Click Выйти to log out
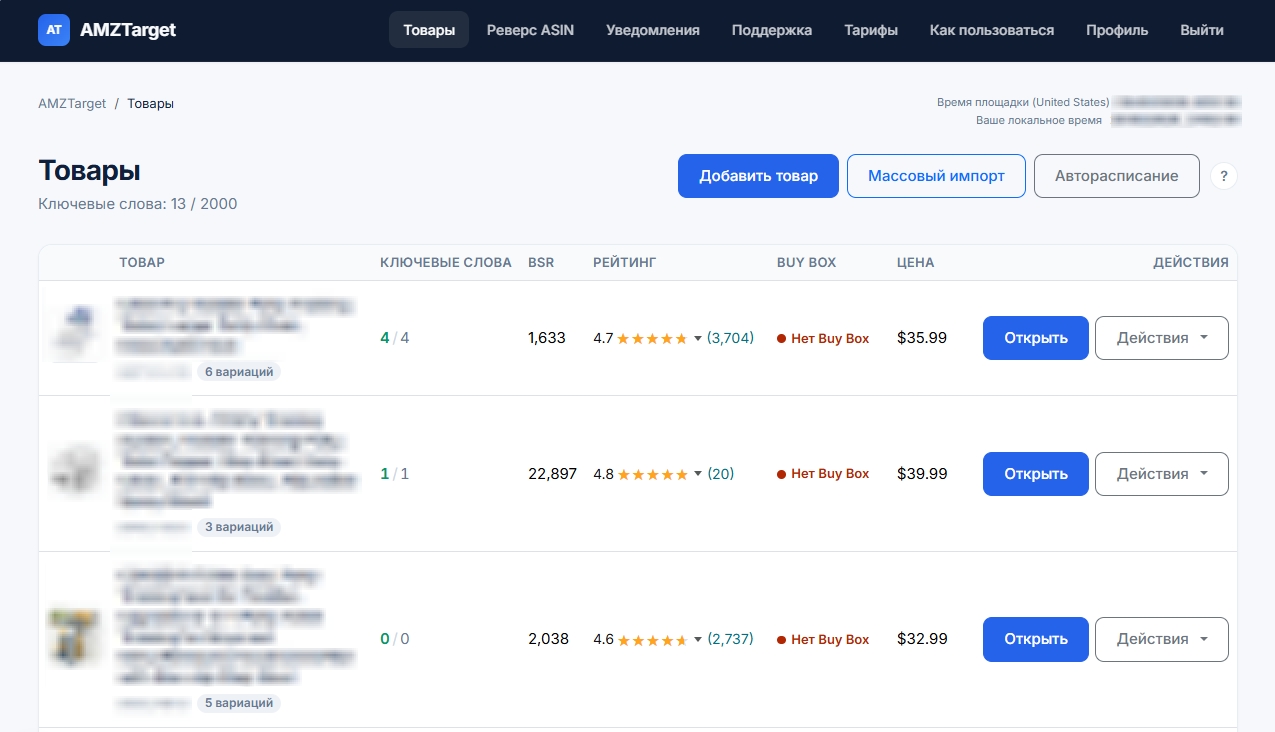Image resolution: width=1275 pixels, height=732 pixels. 1202,30
